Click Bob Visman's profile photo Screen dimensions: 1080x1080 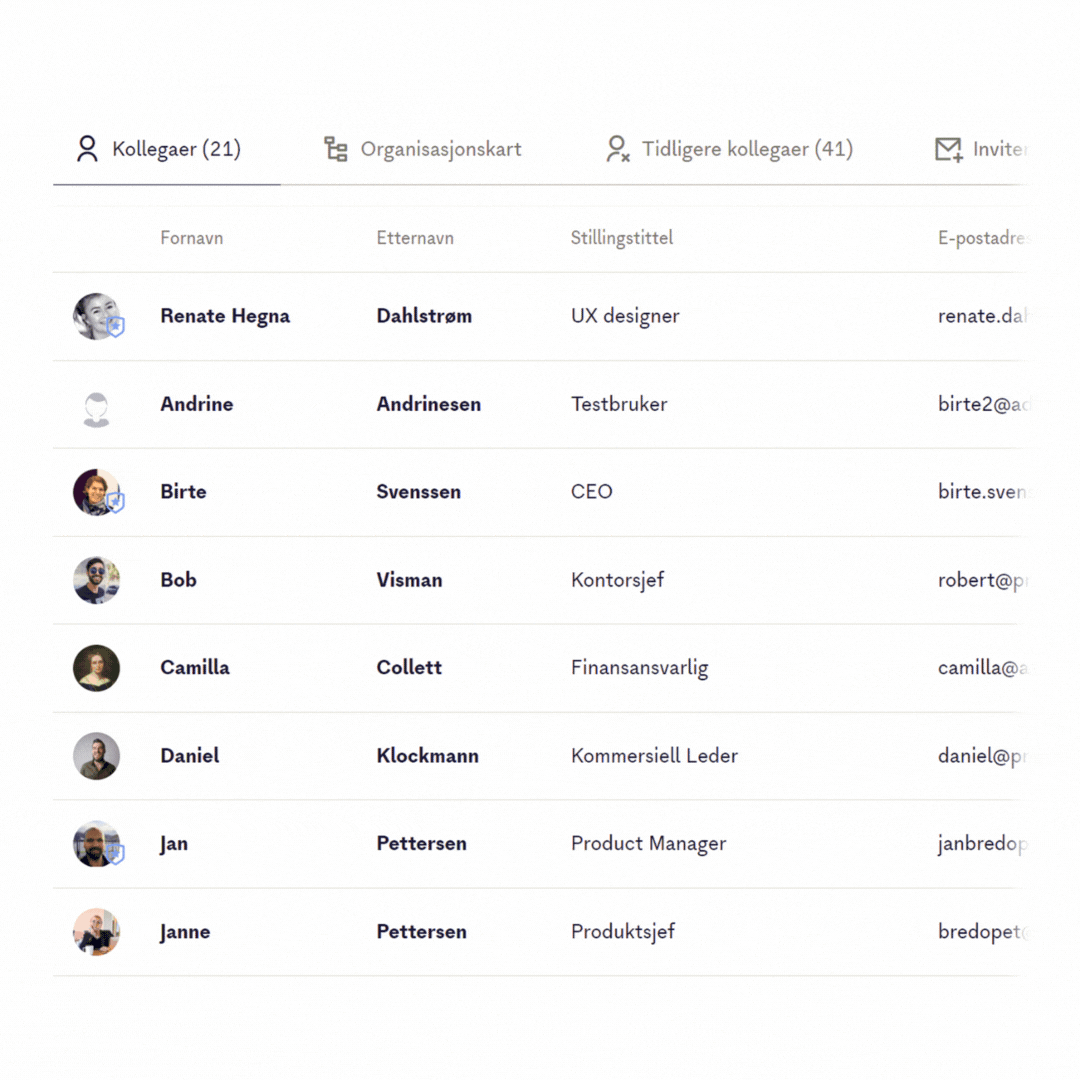tap(96, 580)
